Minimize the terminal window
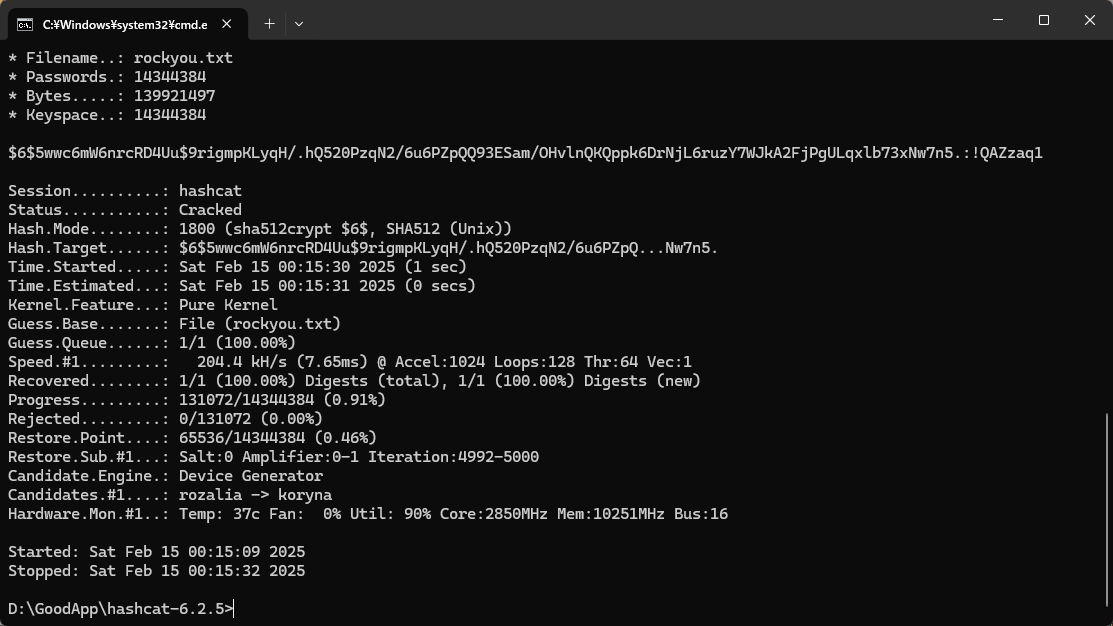1113x626 pixels. tap(997, 20)
